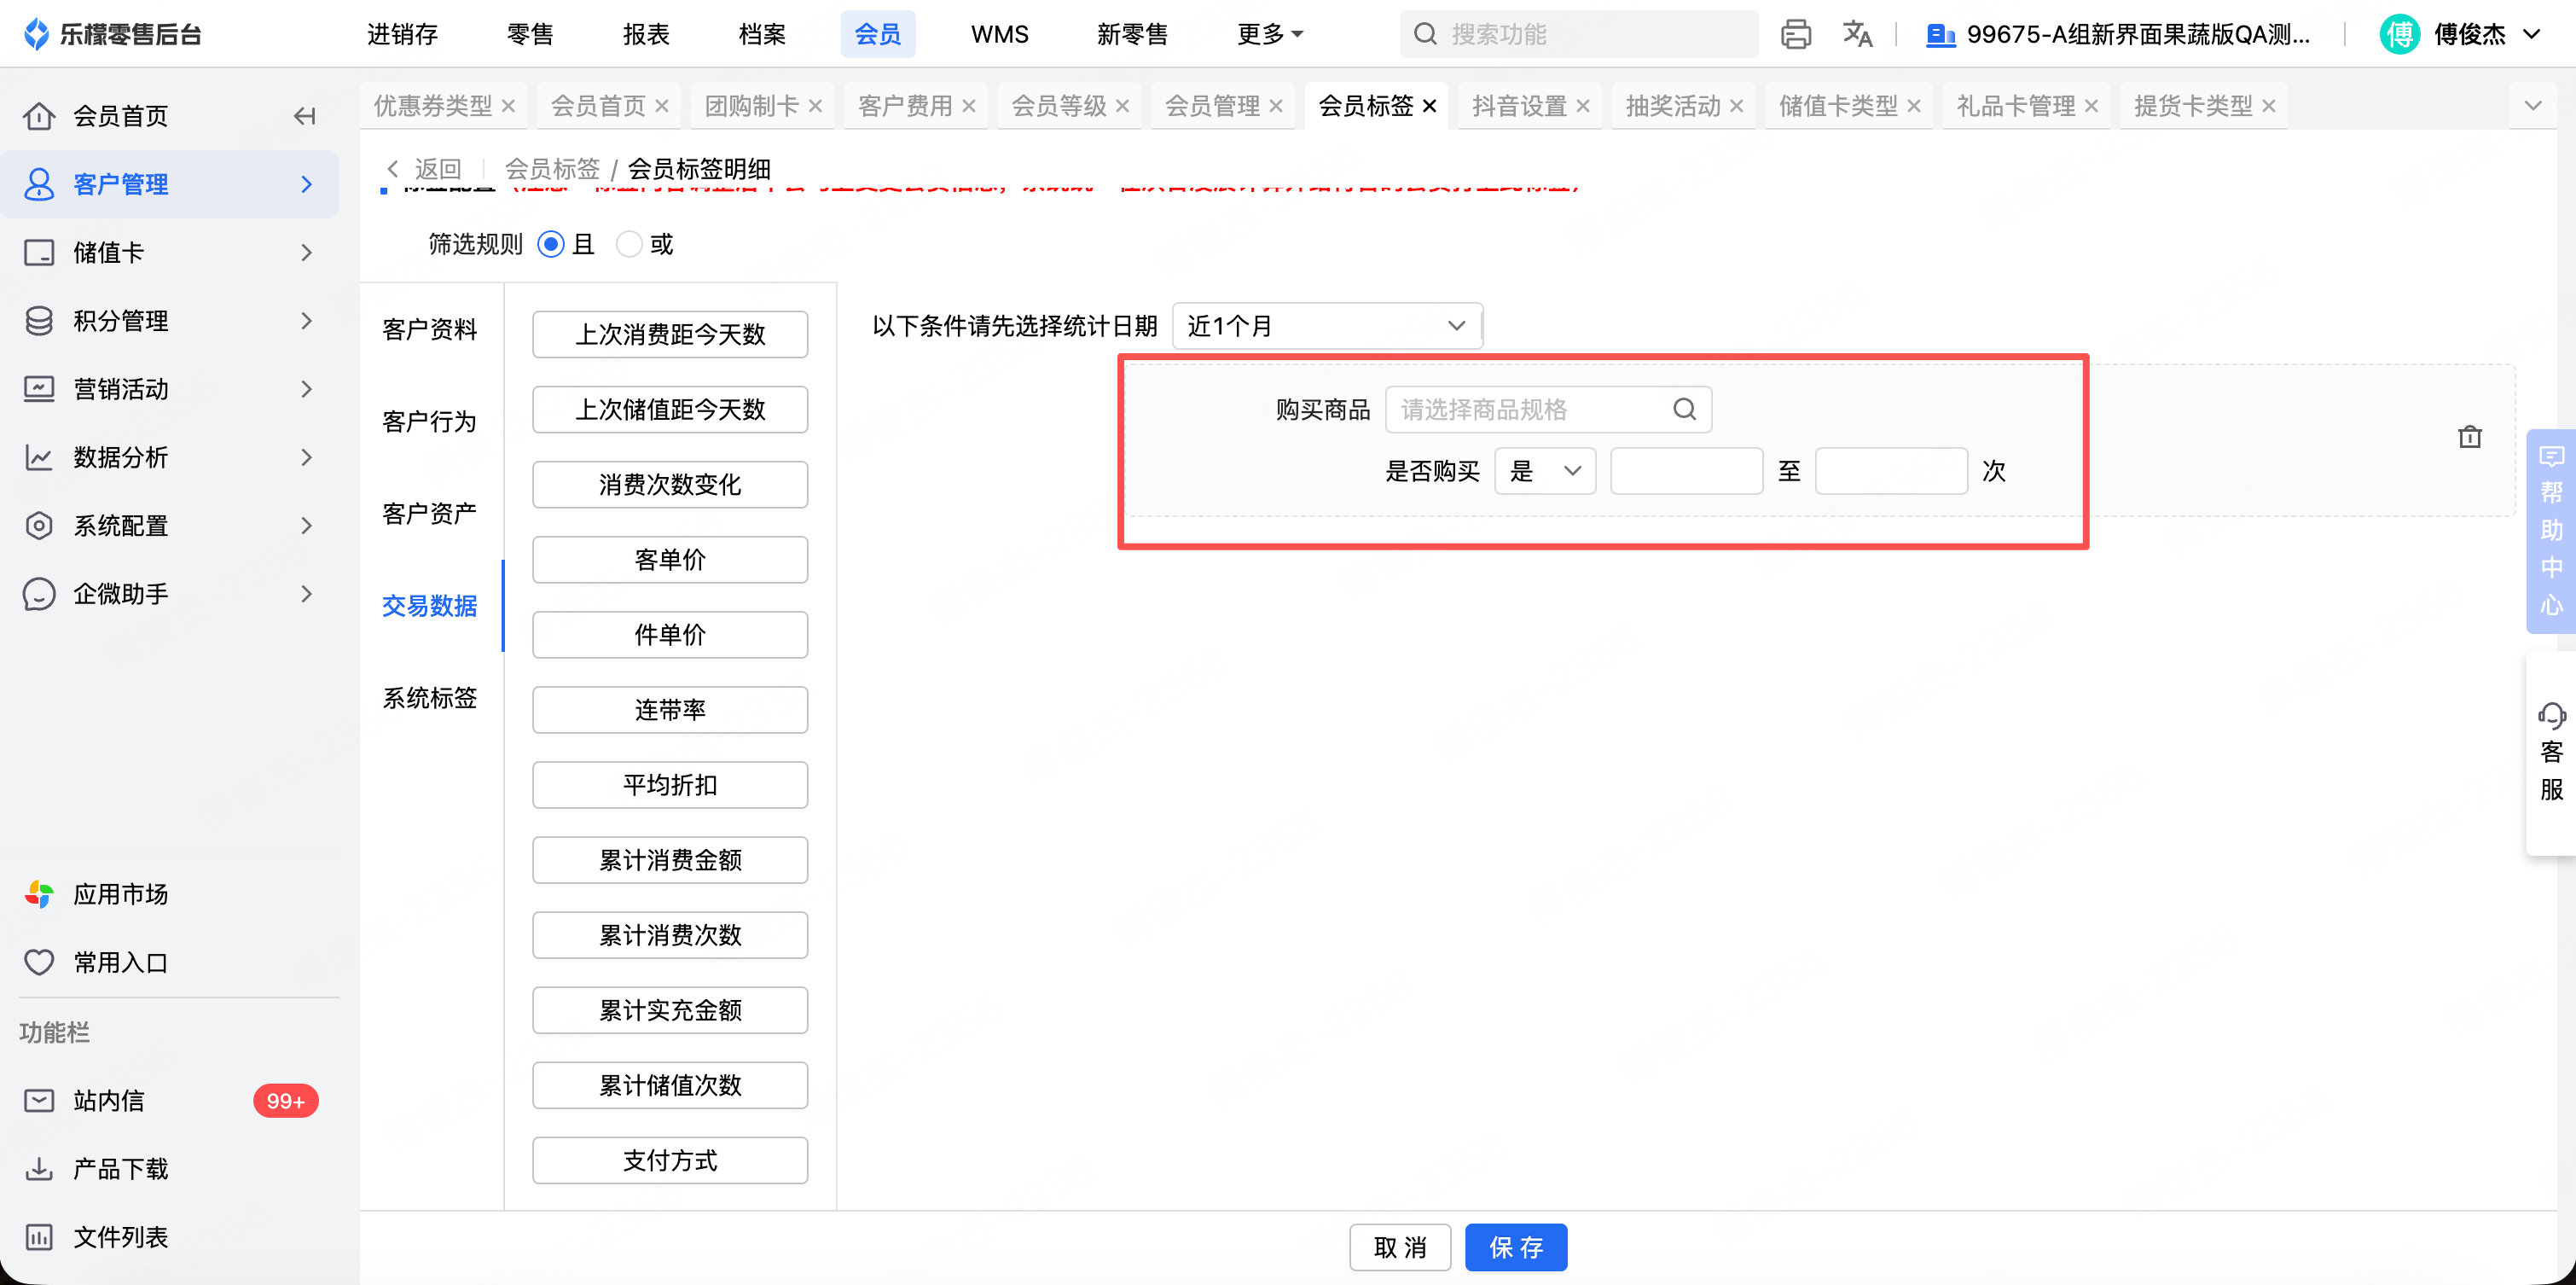Select the 或 filter rule radio
The width and height of the screenshot is (2576, 1285).
[629, 244]
